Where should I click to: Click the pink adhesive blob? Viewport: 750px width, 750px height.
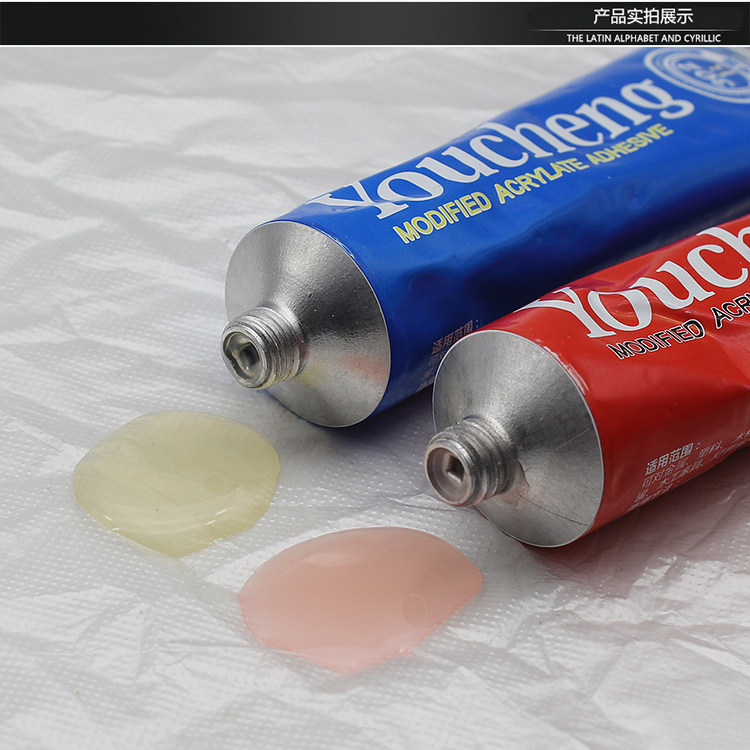point(360,599)
